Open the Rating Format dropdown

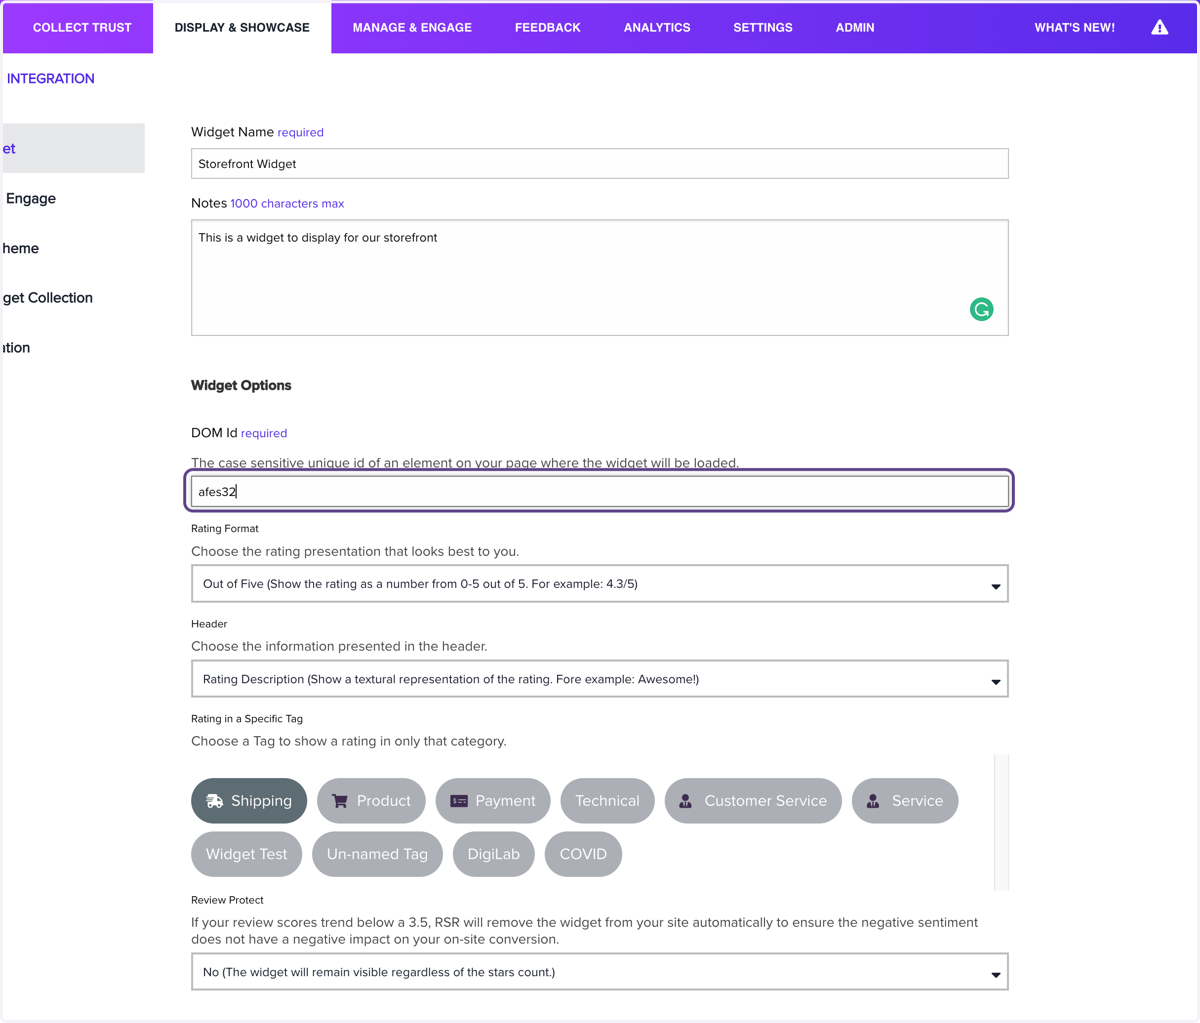point(599,584)
